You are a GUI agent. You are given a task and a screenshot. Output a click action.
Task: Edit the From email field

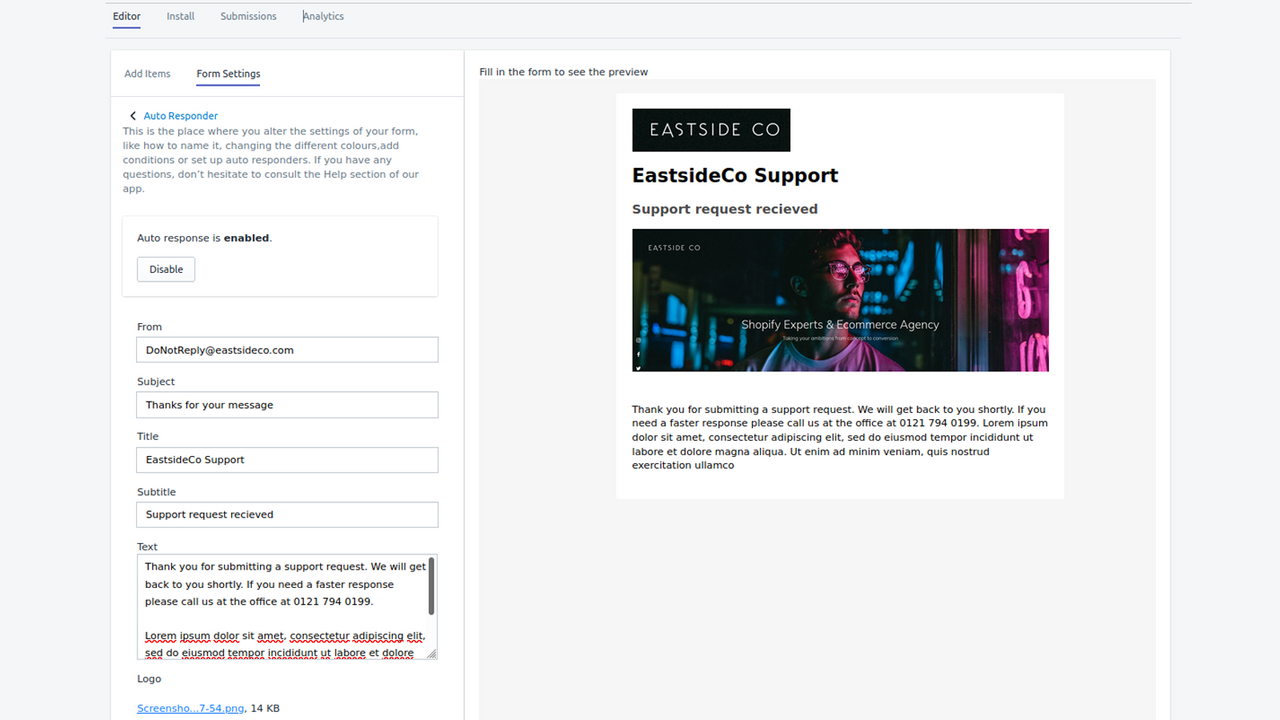[287, 350]
